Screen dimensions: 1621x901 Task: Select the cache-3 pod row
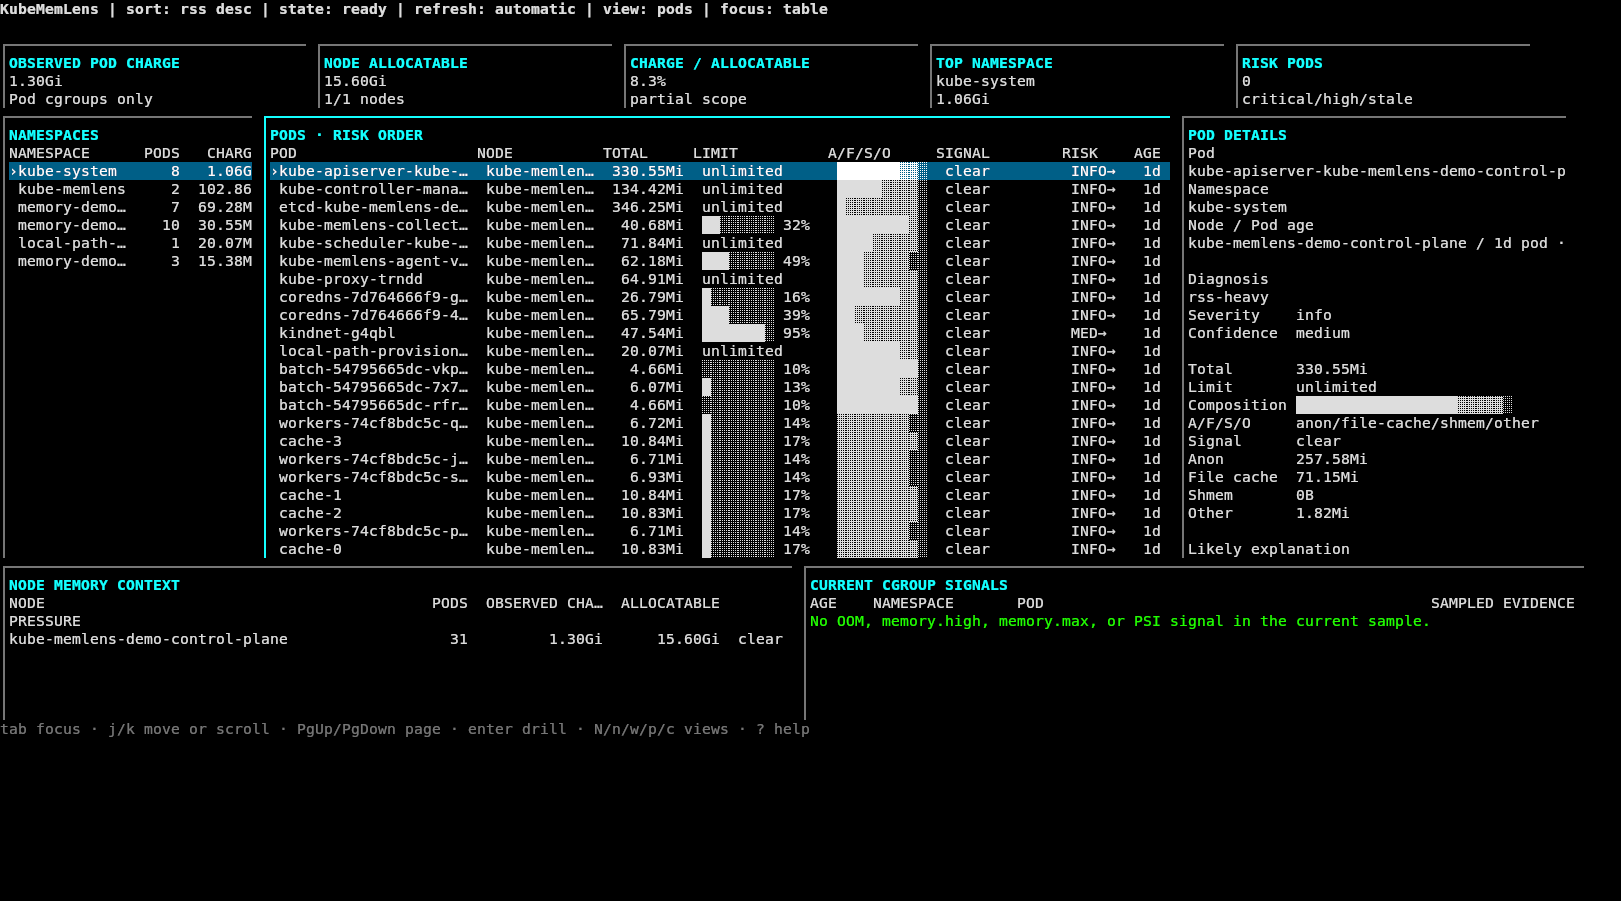click(x=719, y=441)
